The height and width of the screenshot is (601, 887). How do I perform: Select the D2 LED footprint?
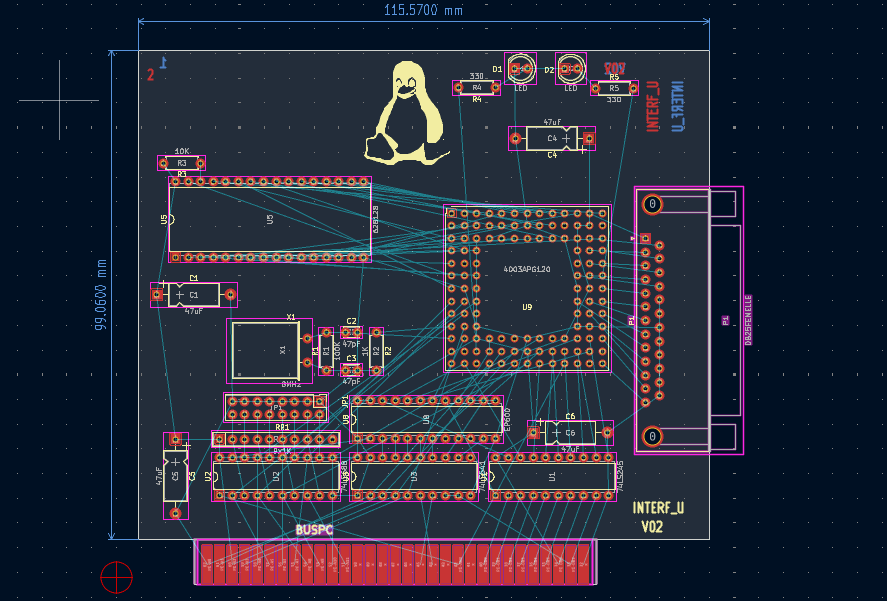571,69
